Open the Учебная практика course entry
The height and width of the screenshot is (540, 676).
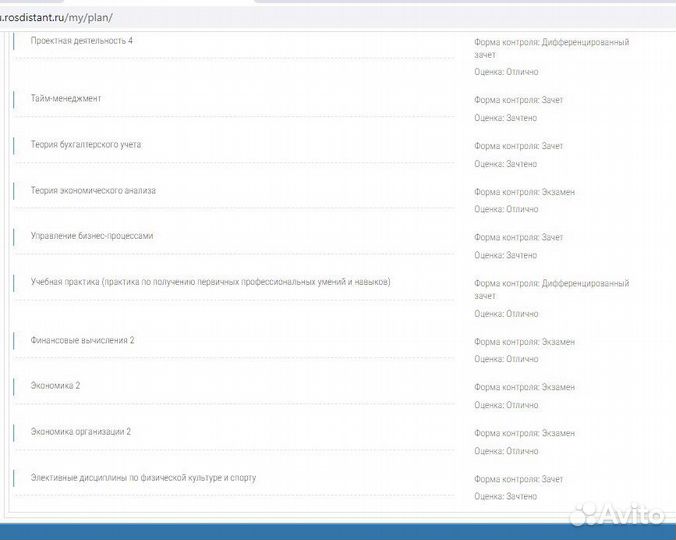pos(210,282)
